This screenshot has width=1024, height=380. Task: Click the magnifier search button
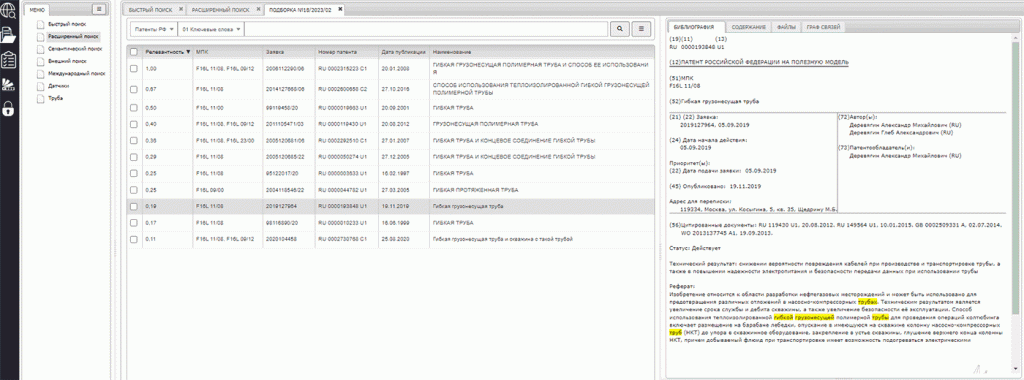(619, 29)
